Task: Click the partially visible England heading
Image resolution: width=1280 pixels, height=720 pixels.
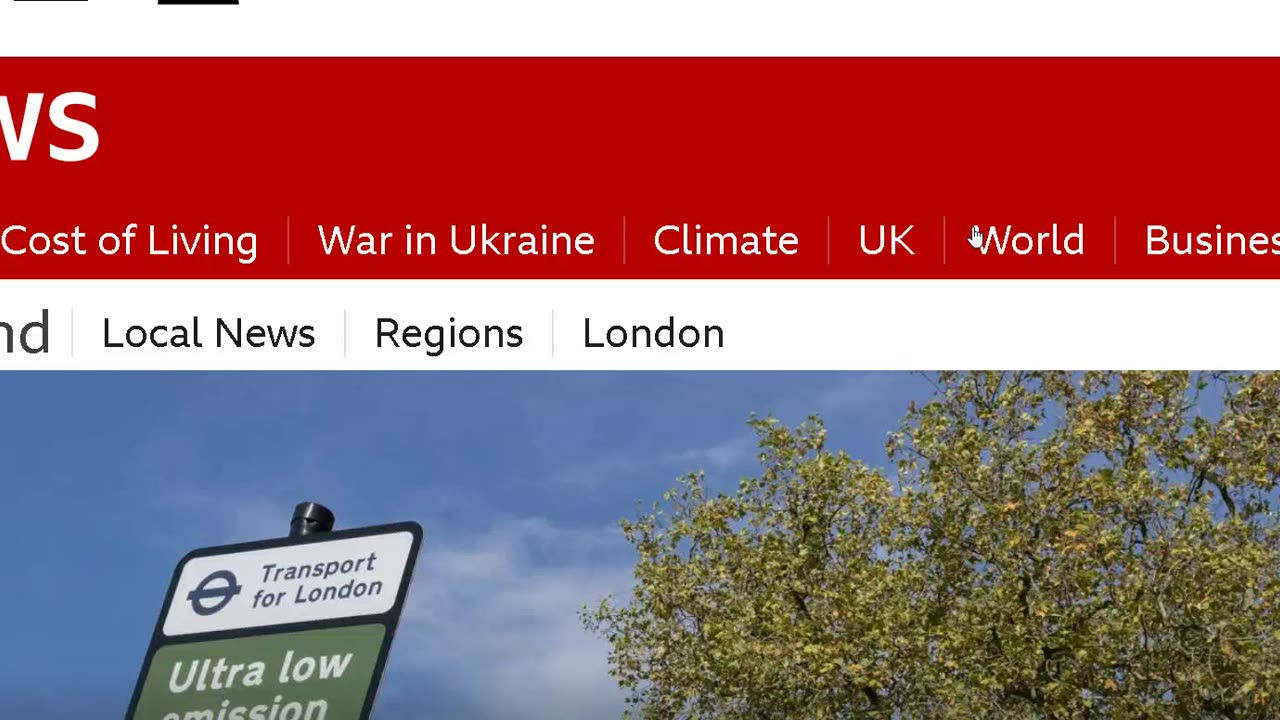Action: [x=25, y=333]
